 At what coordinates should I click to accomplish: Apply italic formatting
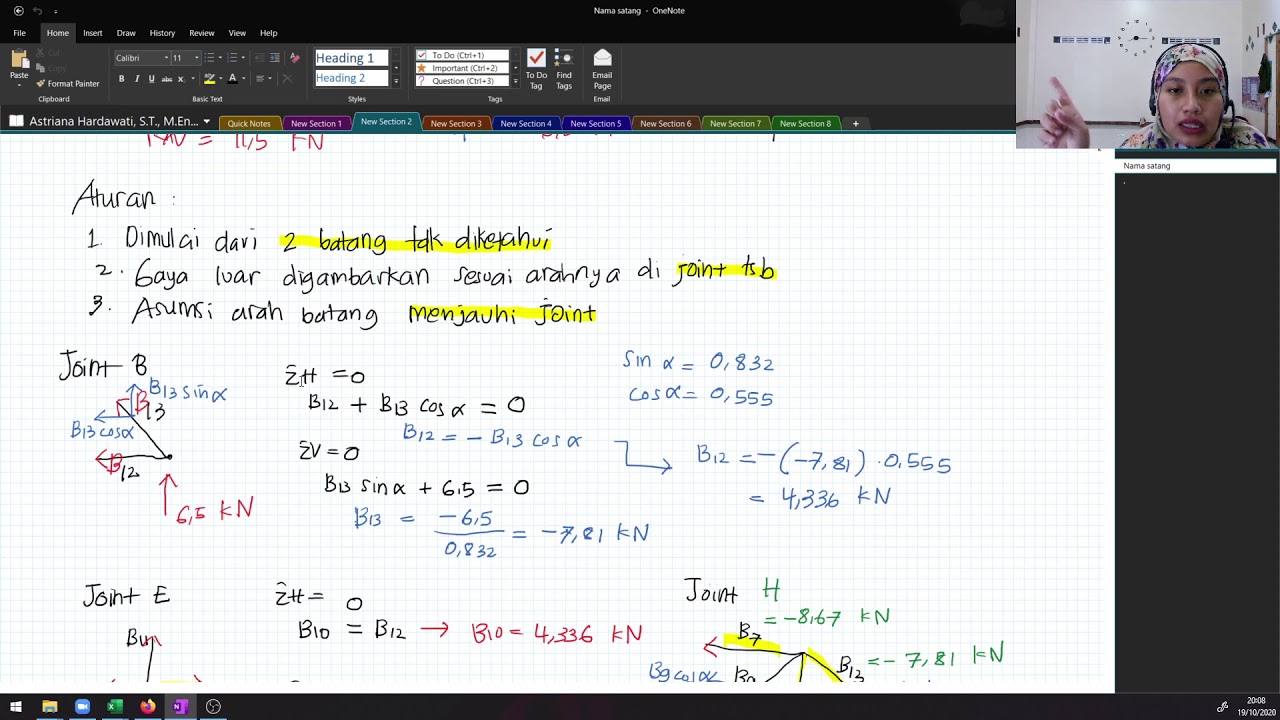click(x=137, y=79)
